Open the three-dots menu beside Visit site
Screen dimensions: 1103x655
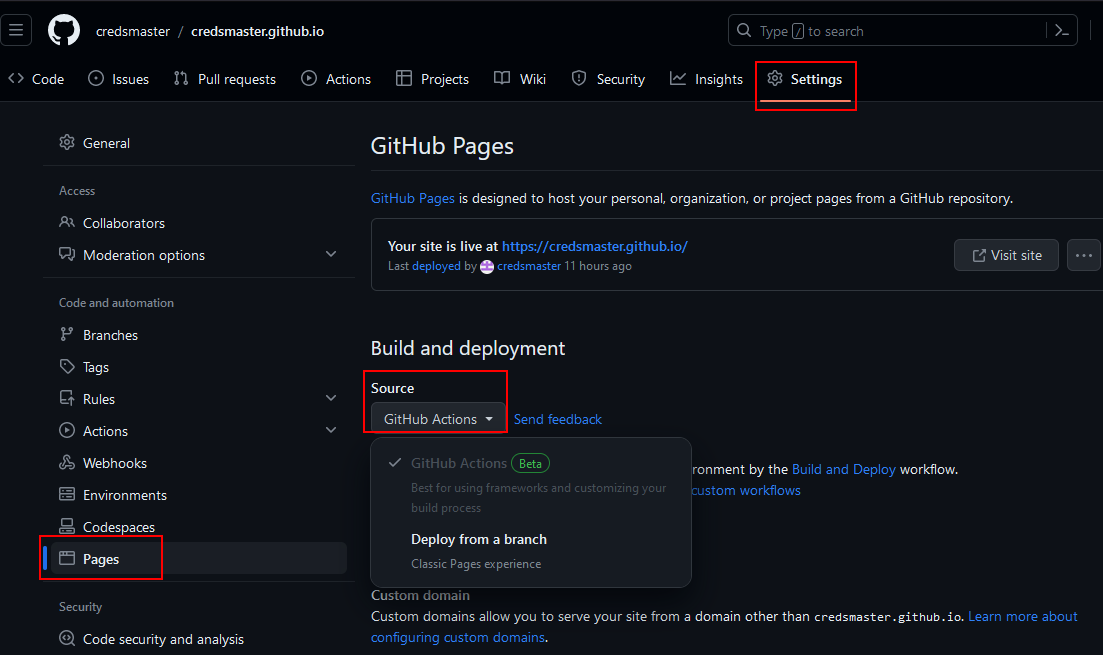click(x=1083, y=255)
